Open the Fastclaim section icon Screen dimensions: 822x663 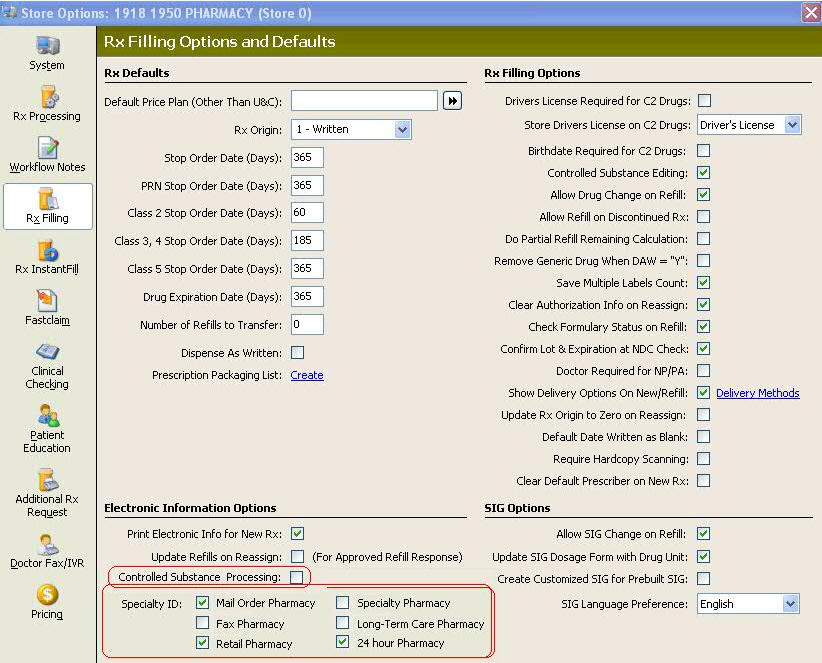(x=47, y=301)
